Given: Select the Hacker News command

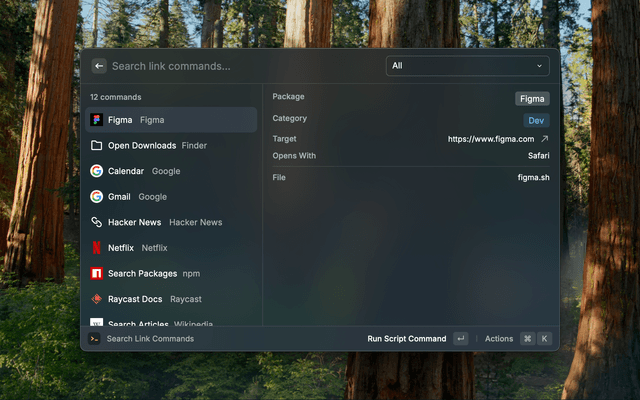Looking at the screenshot, I should click(x=171, y=222).
